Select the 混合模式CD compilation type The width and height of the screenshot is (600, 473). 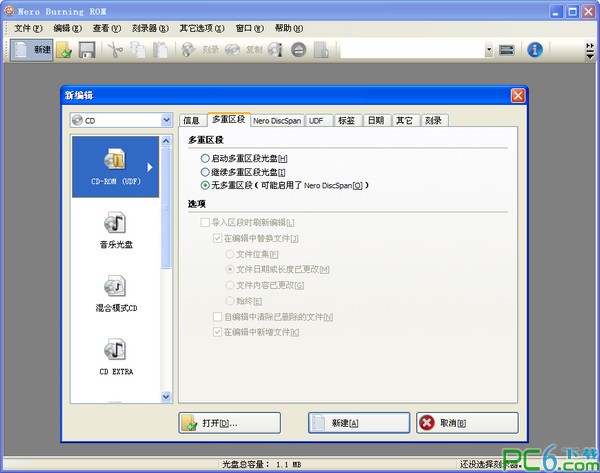click(116, 293)
